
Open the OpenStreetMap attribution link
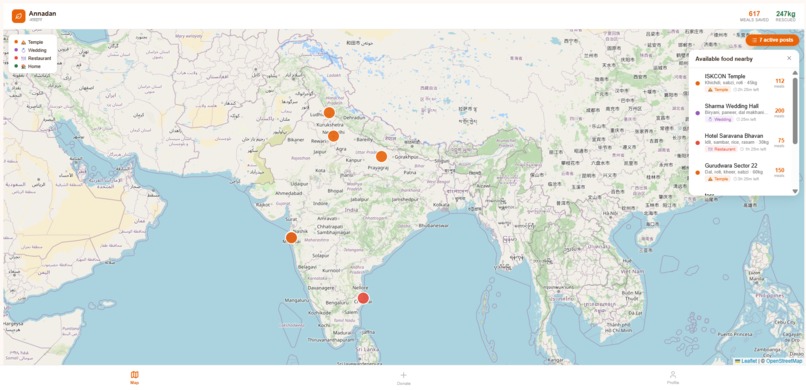coord(783,361)
